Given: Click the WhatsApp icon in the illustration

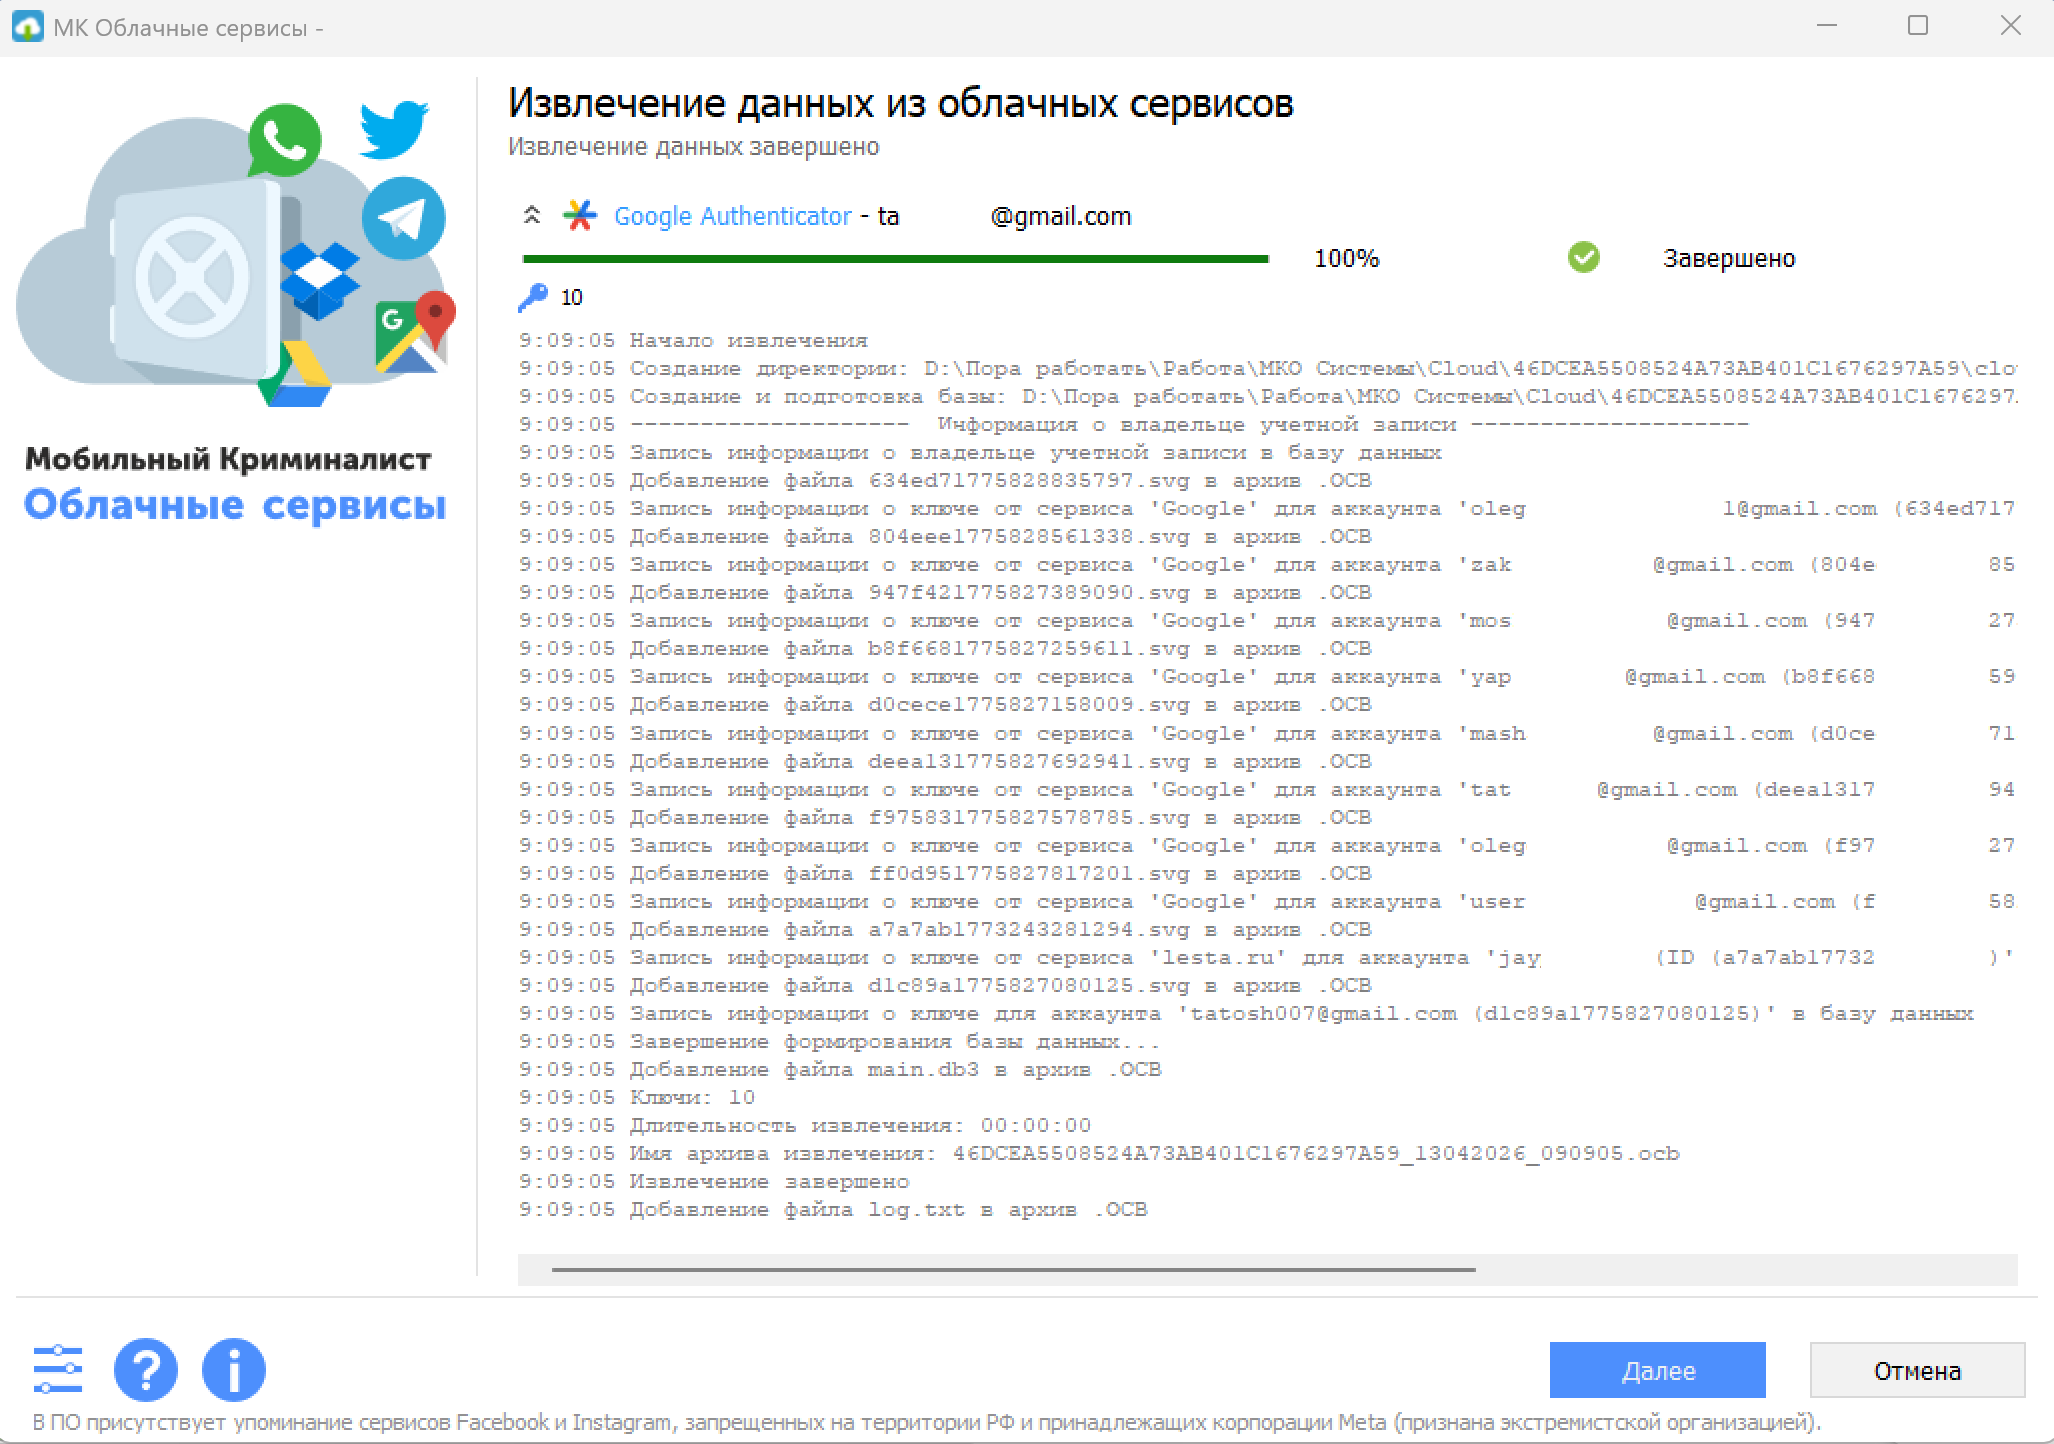Looking at the screenshot, I should pos(285,141).
